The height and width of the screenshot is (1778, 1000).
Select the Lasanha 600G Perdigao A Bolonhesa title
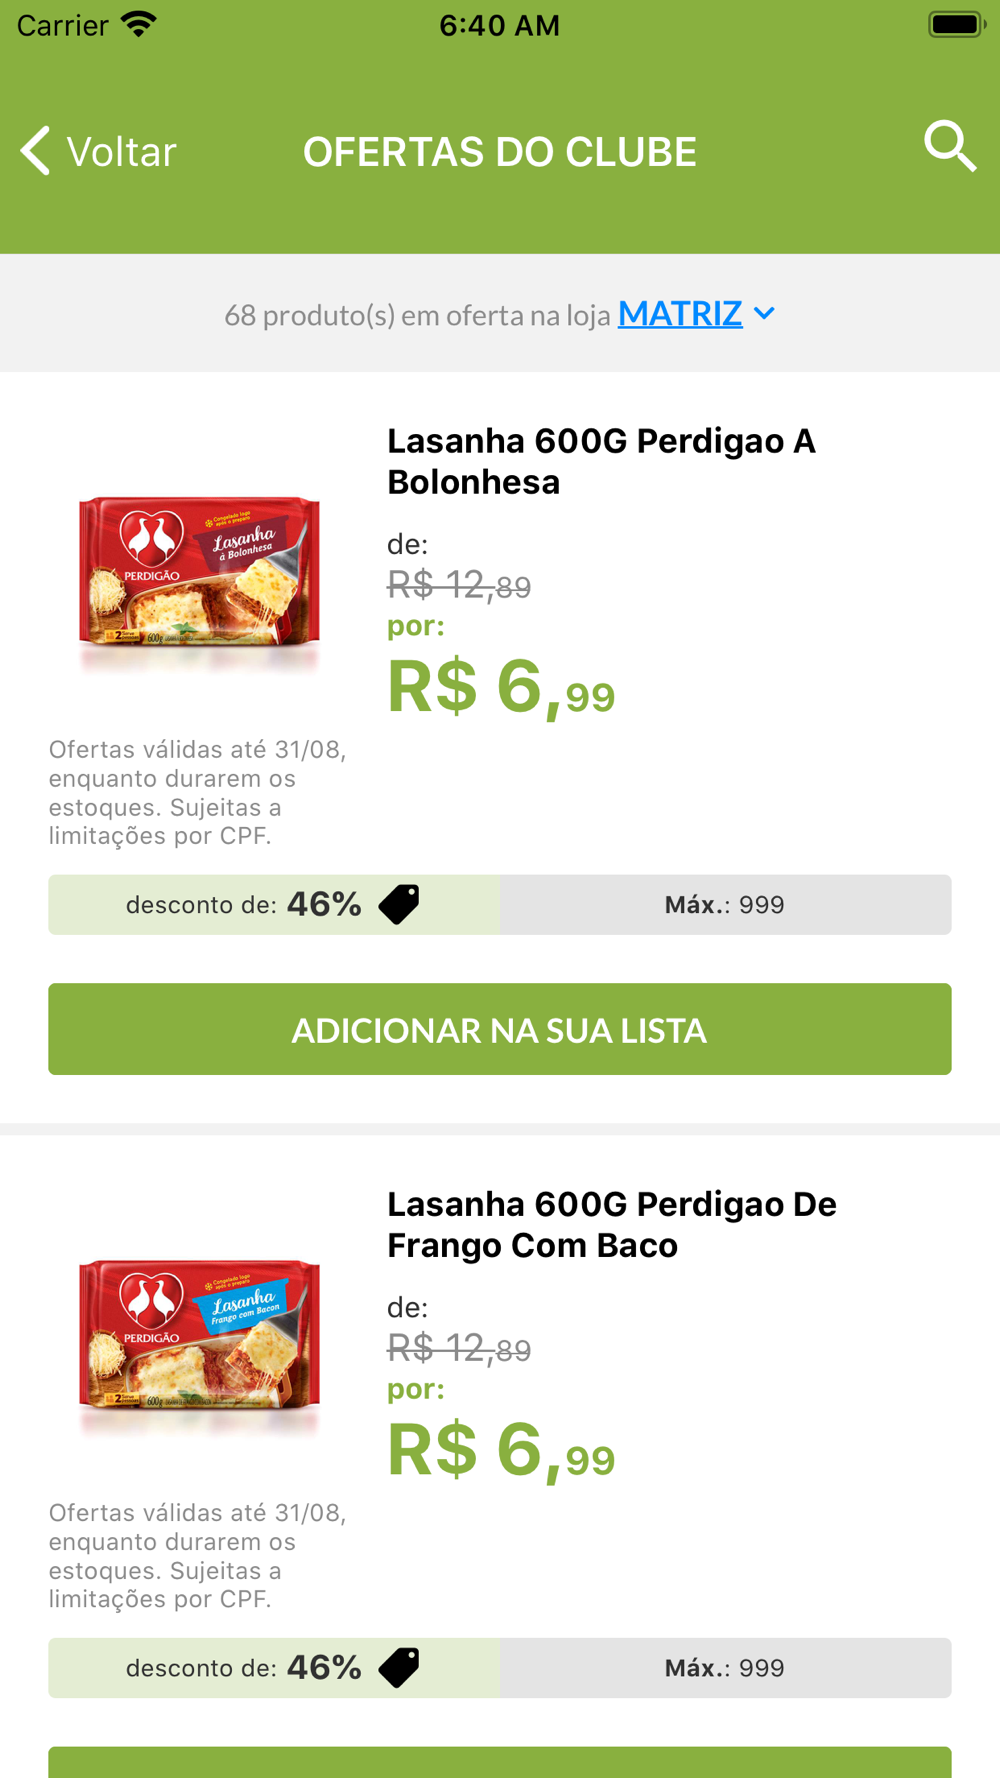[601, 461]
